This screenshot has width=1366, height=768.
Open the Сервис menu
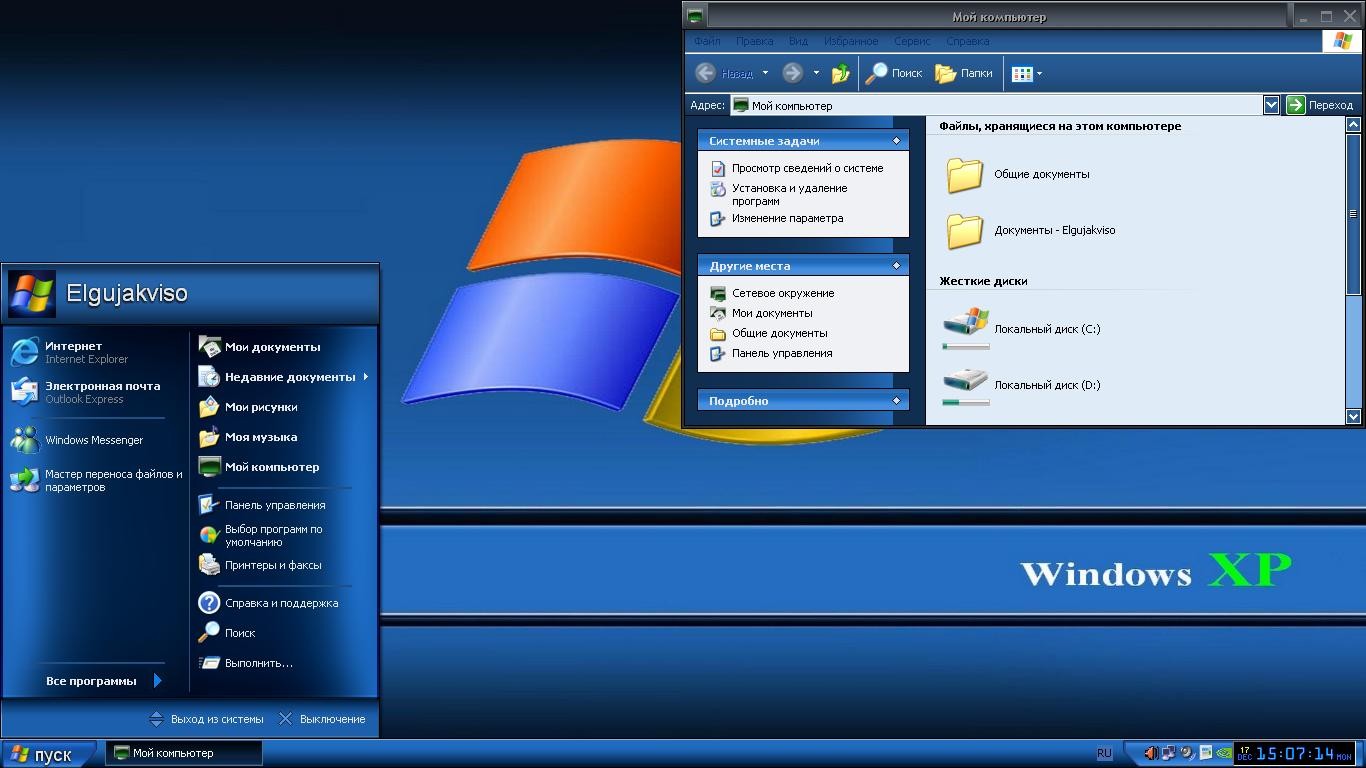pos(912,41)
